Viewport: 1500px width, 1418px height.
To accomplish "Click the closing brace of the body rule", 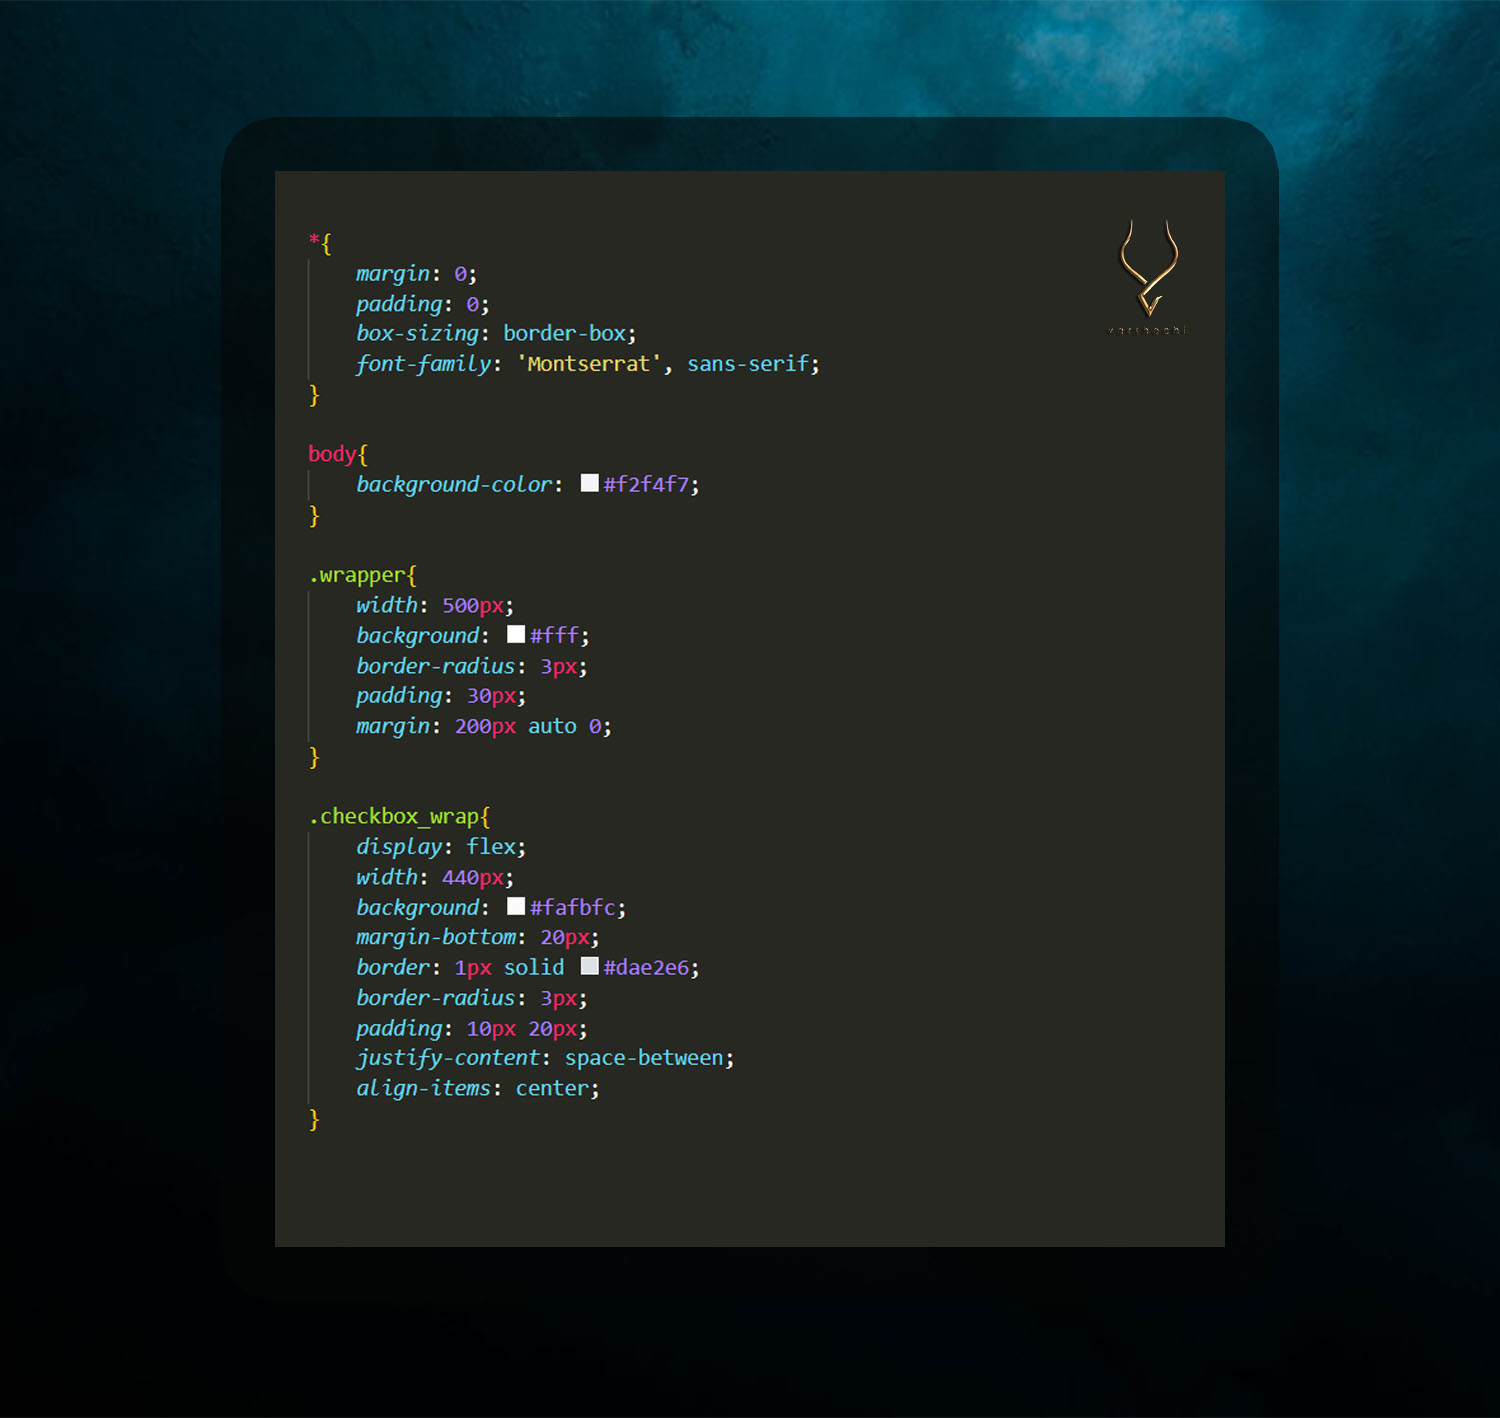I will (x=312, y=515).
